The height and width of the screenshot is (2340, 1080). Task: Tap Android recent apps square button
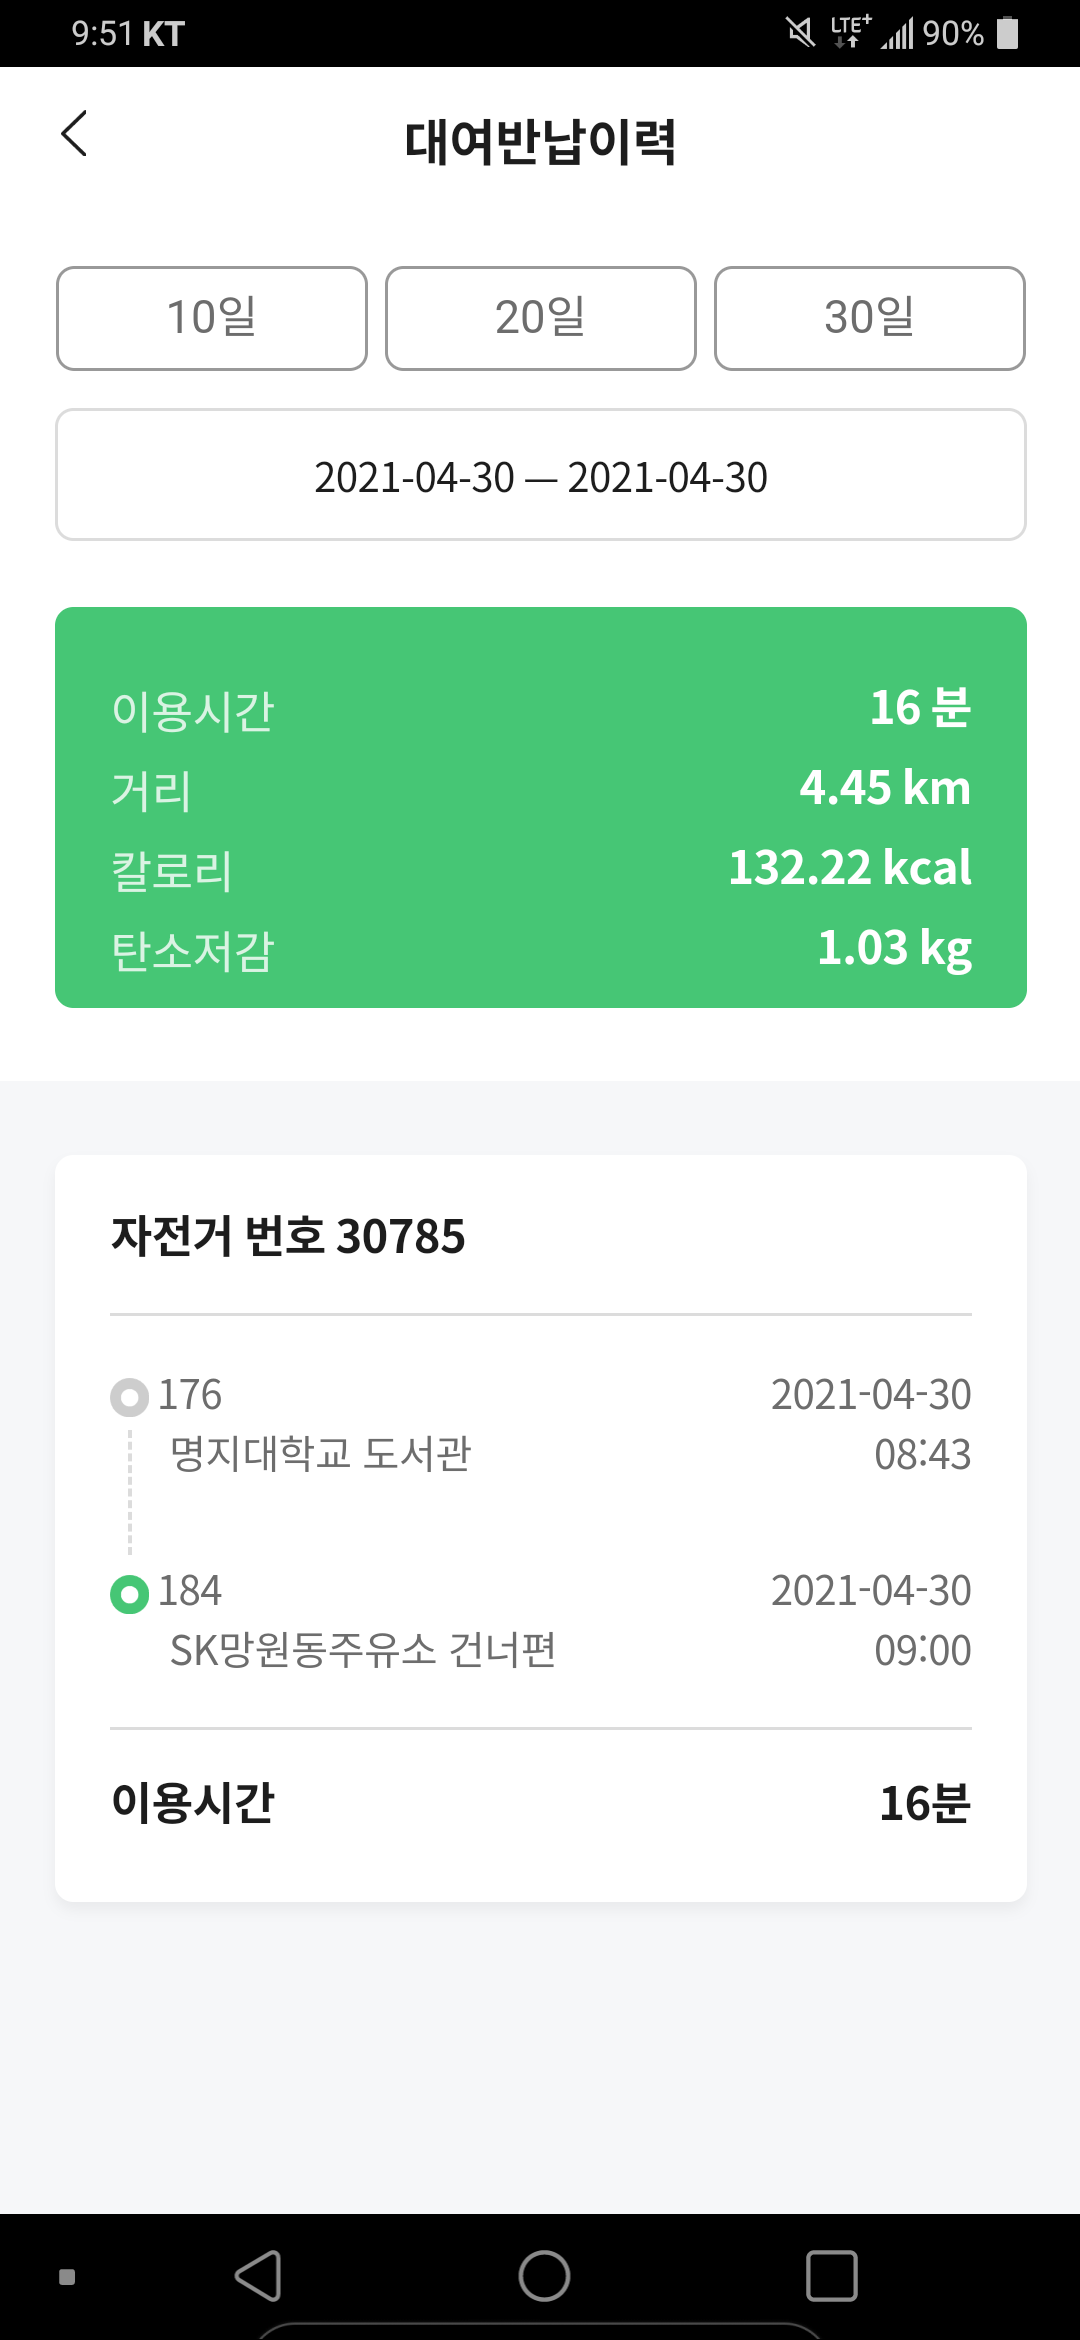coord(832,2276)
